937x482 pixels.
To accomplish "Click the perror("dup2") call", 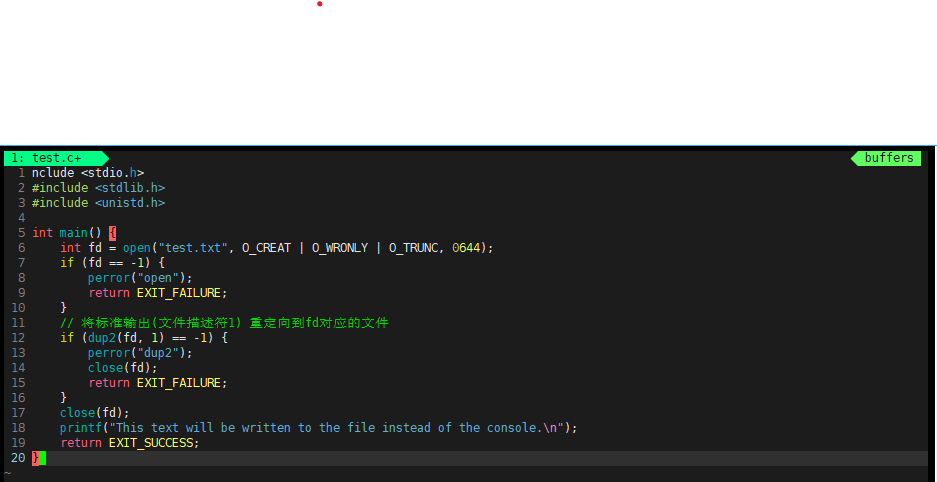I will 140,353.
